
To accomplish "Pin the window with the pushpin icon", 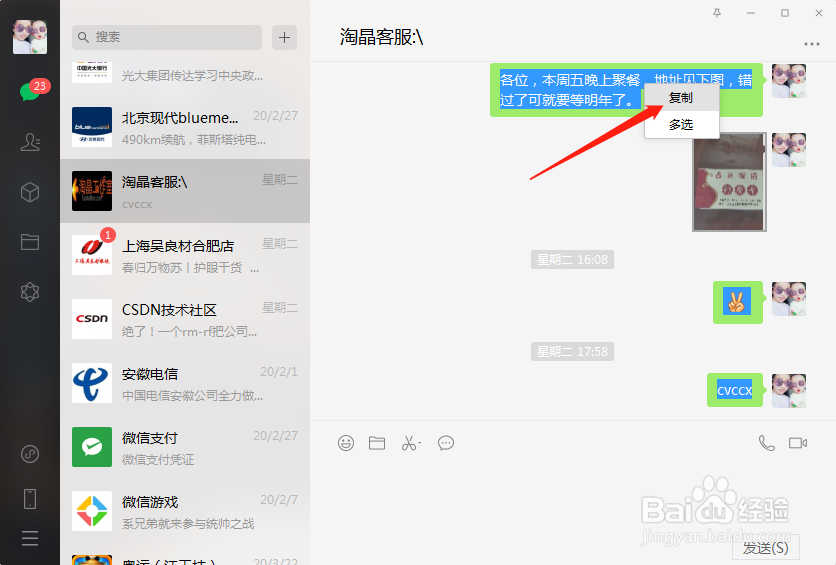I will point(717,13).
